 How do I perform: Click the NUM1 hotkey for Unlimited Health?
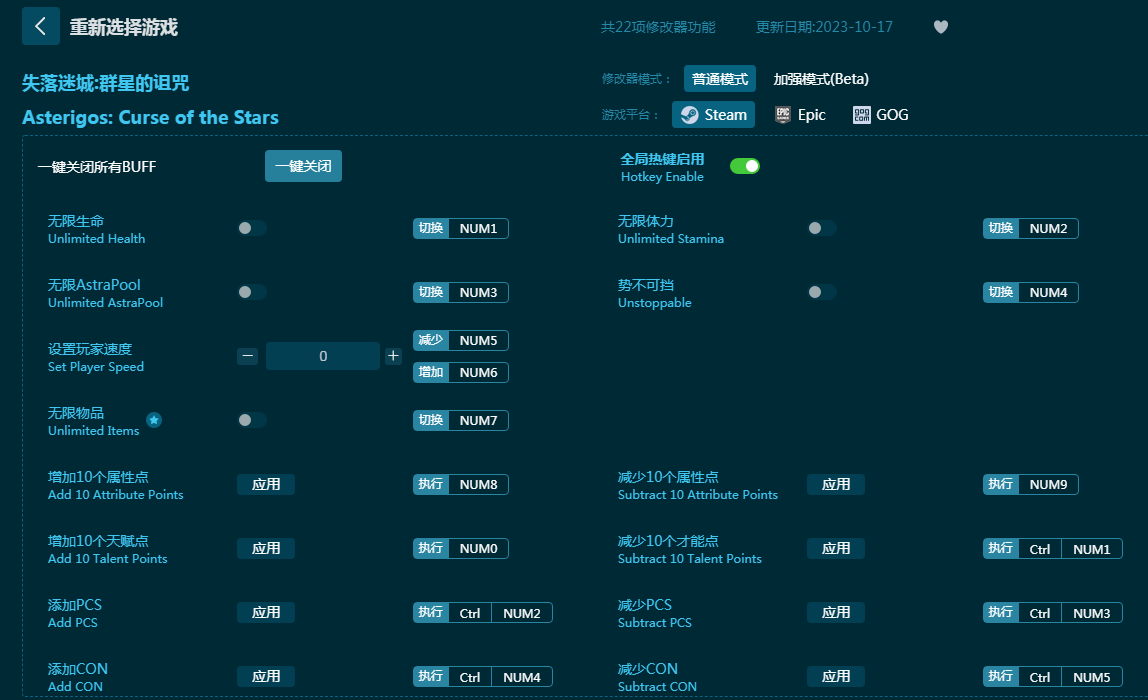pos(461,228)
